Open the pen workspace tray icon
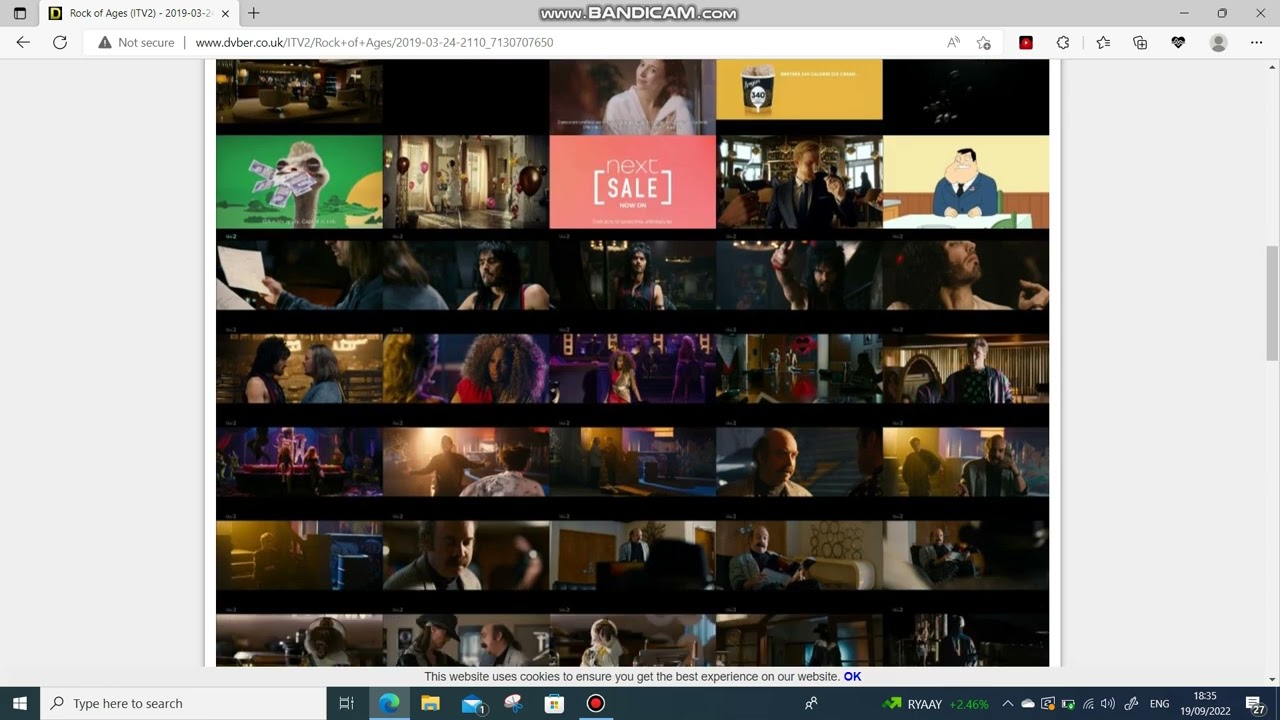 1132,704
